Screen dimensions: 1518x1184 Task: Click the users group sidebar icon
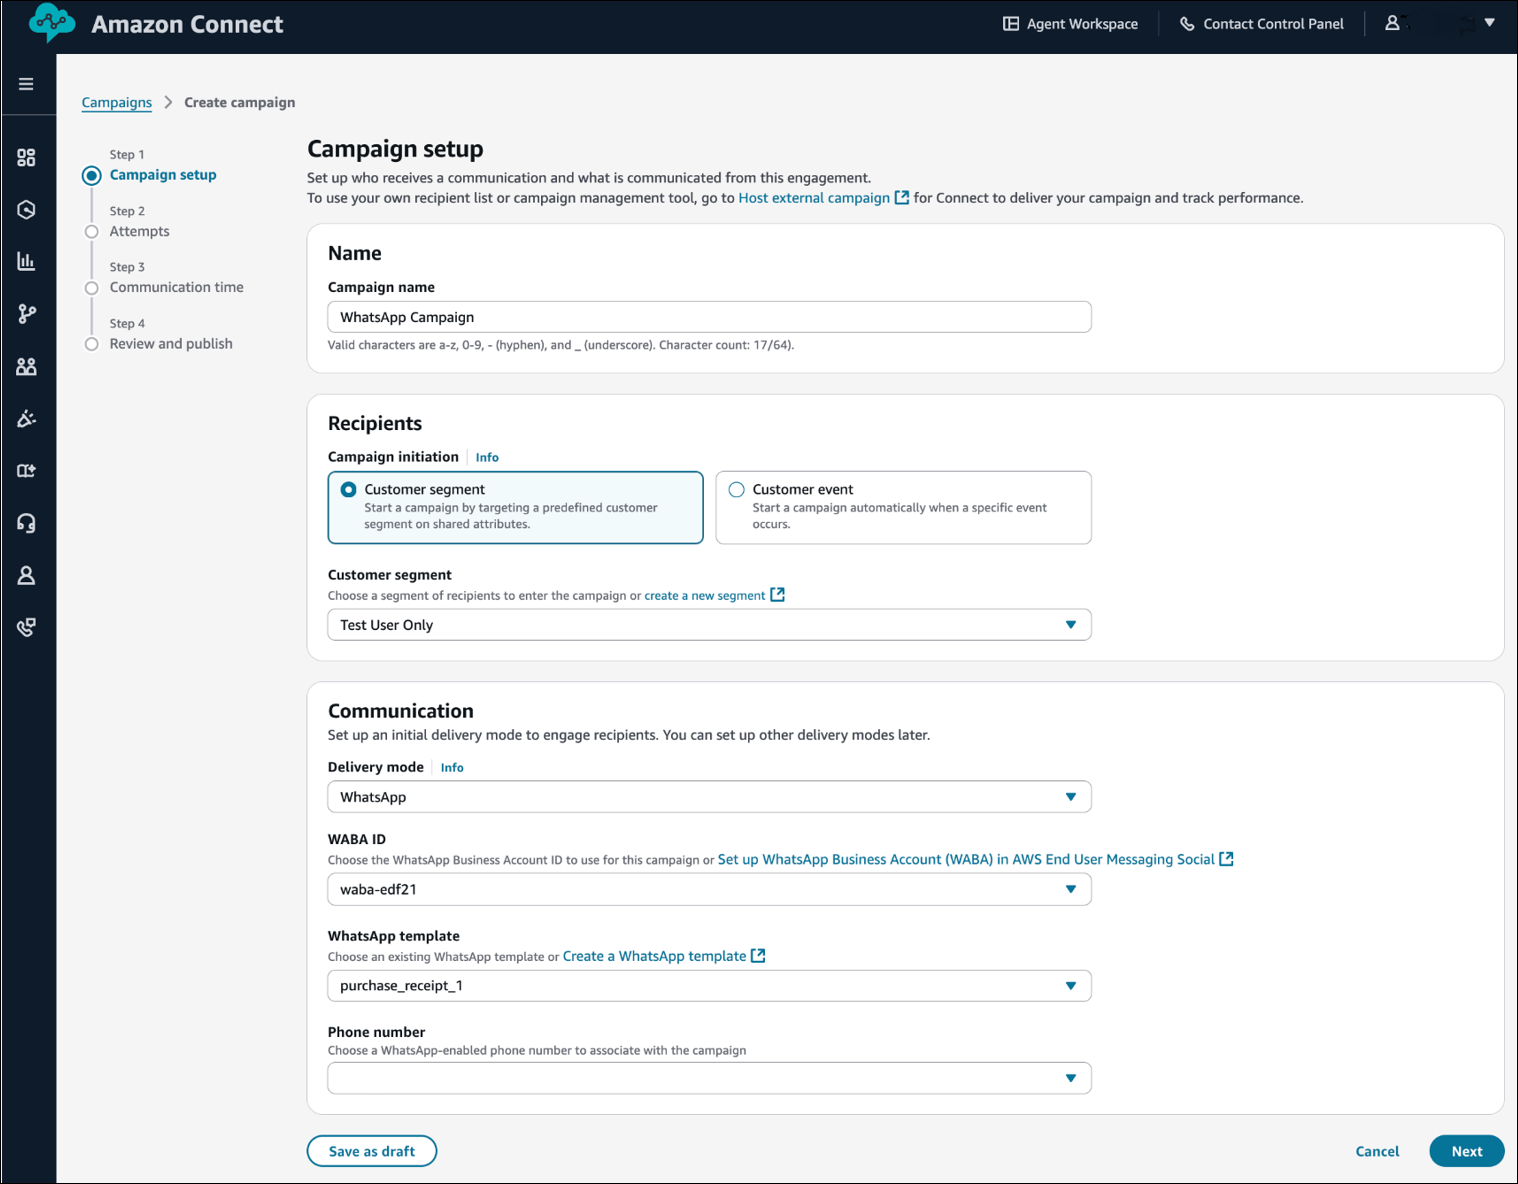click(26, 367)
